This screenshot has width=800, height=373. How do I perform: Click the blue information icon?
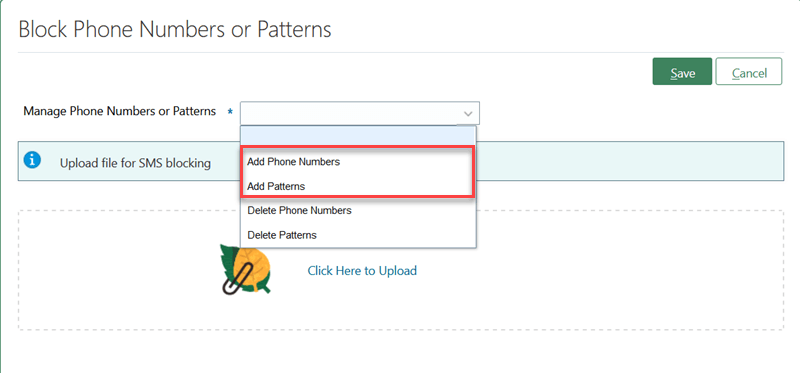point(32,160)
